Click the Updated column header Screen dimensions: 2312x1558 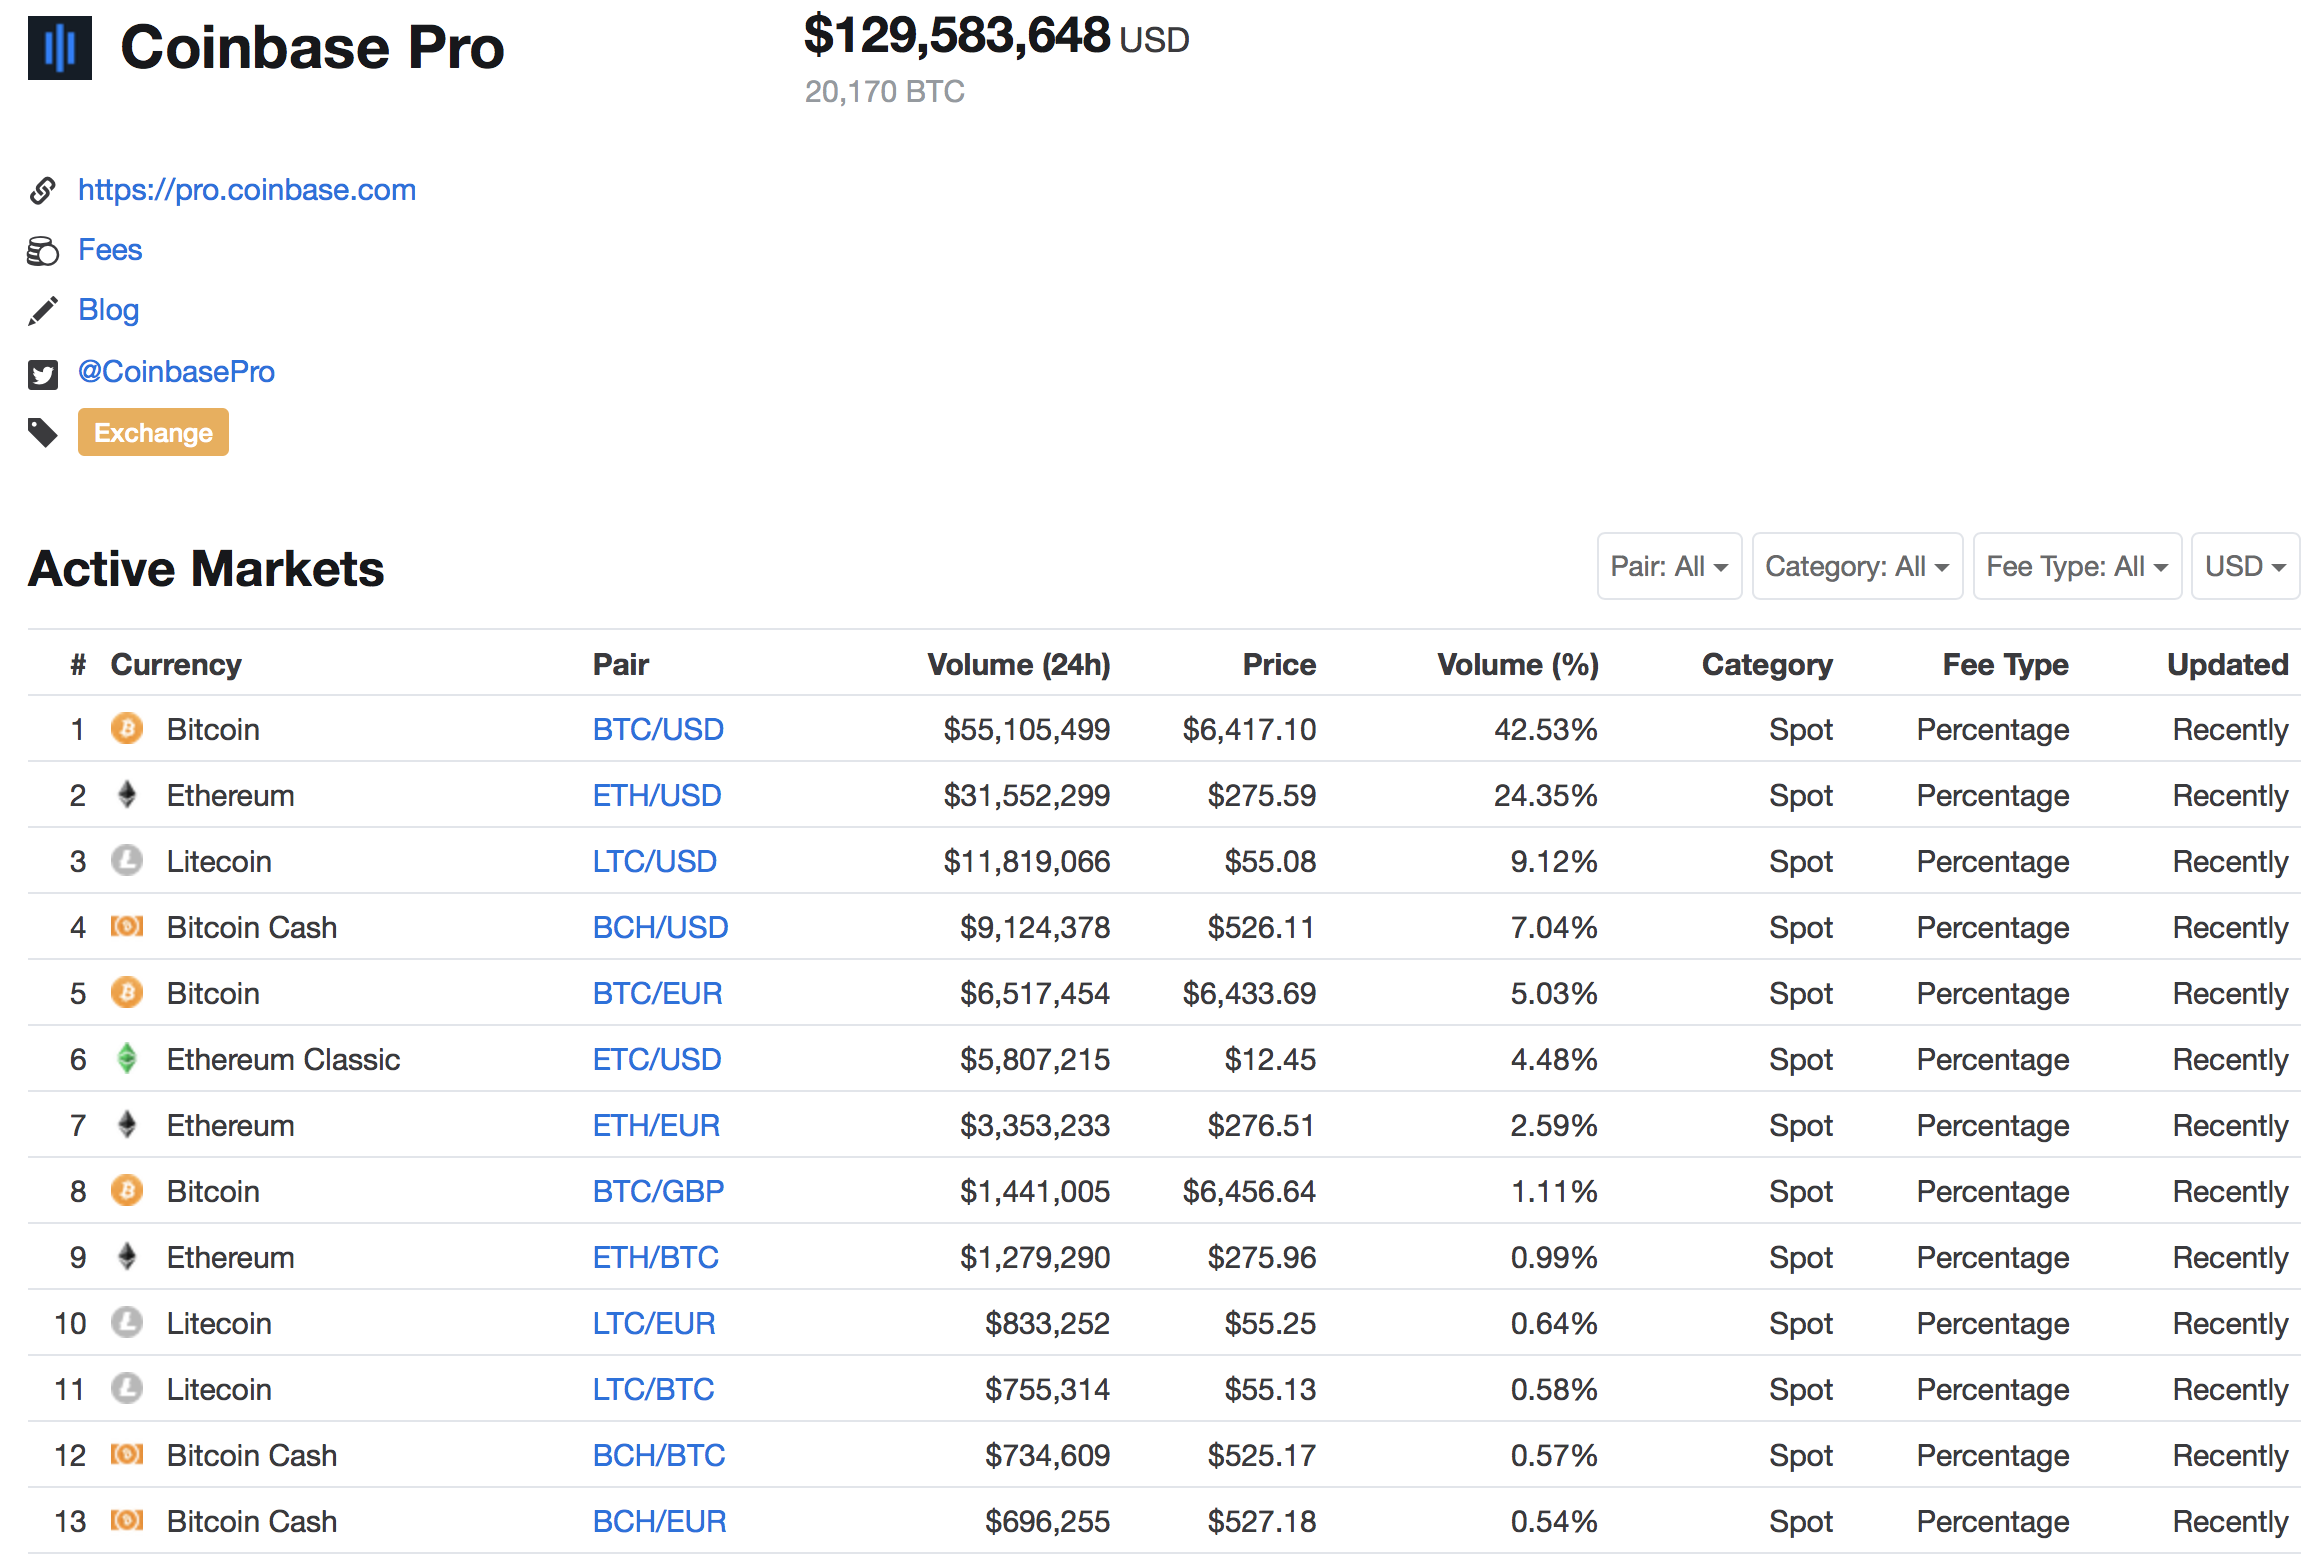point(2228,664)
